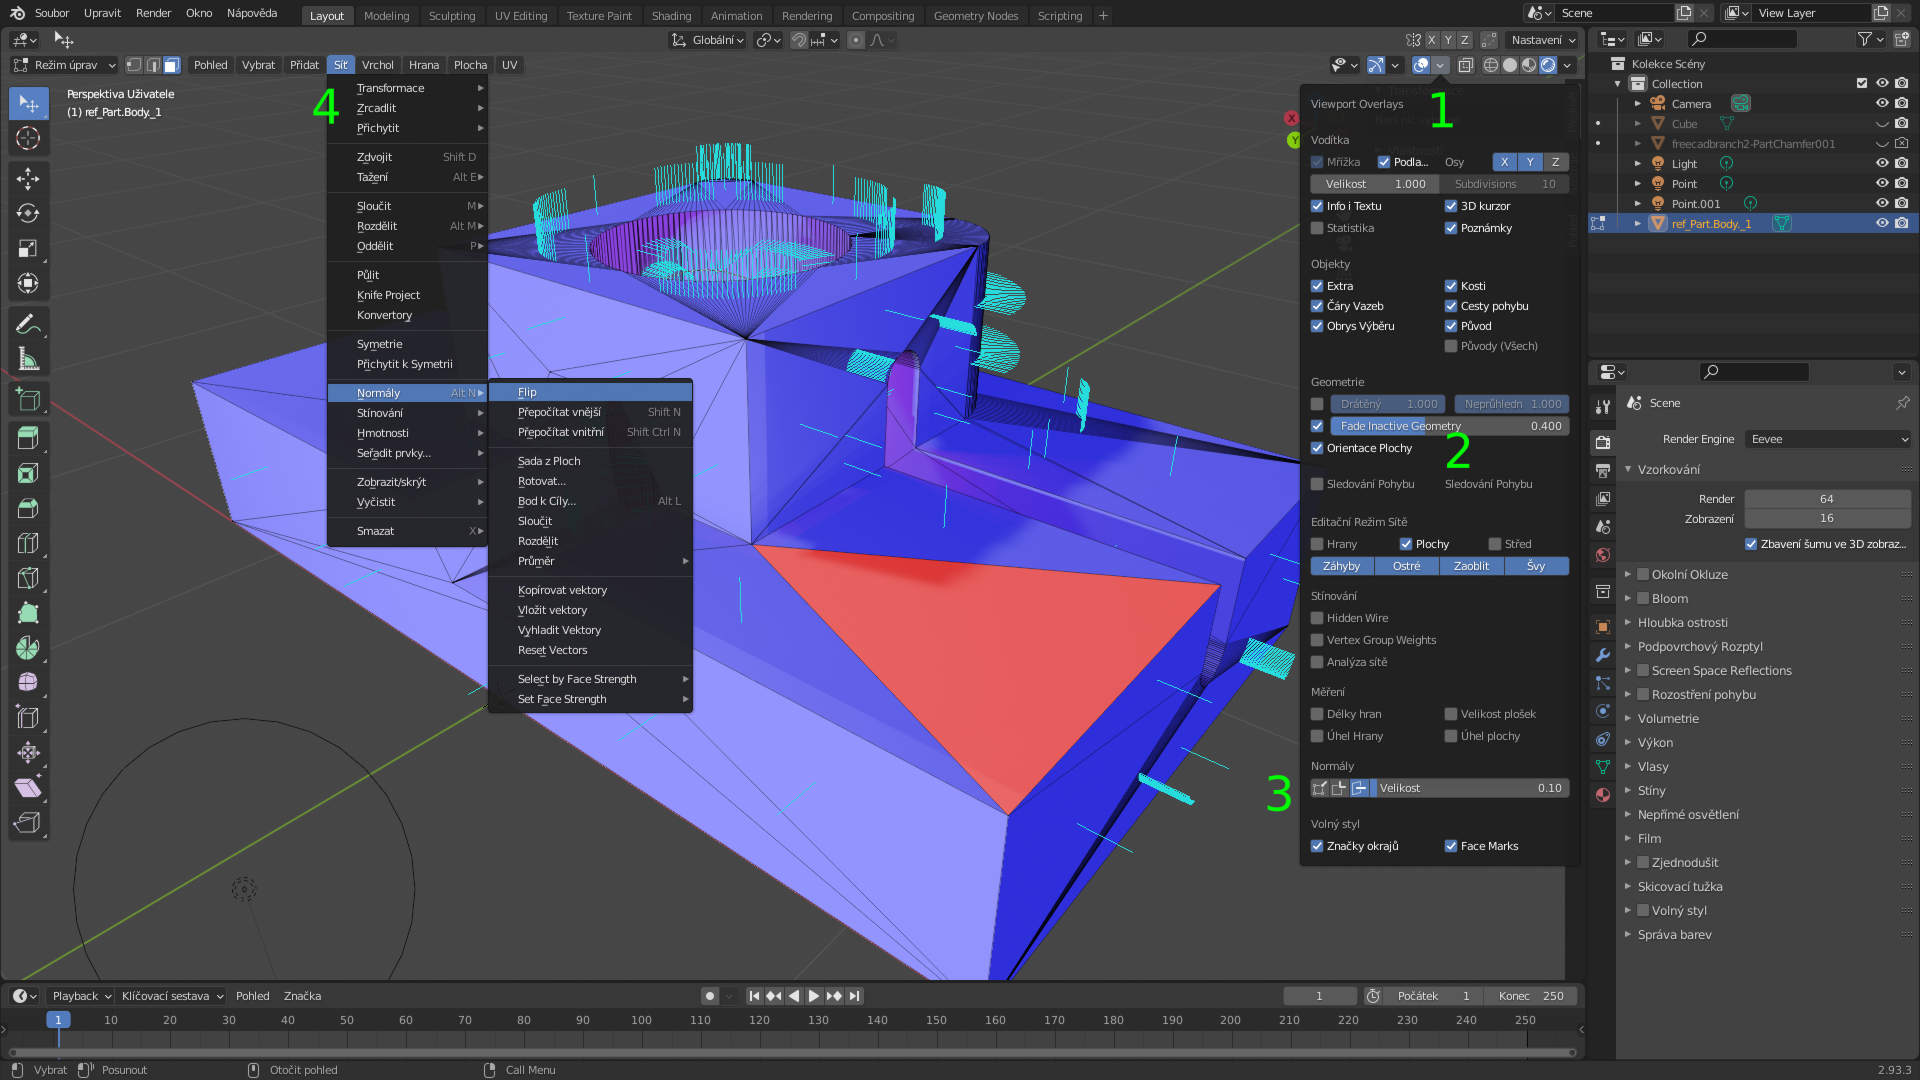Toggle Záhyby edge display button
Image resolution: width=1920 pixels, height=1080 pixels.
pyautogui.click(x=1341, y=566)
